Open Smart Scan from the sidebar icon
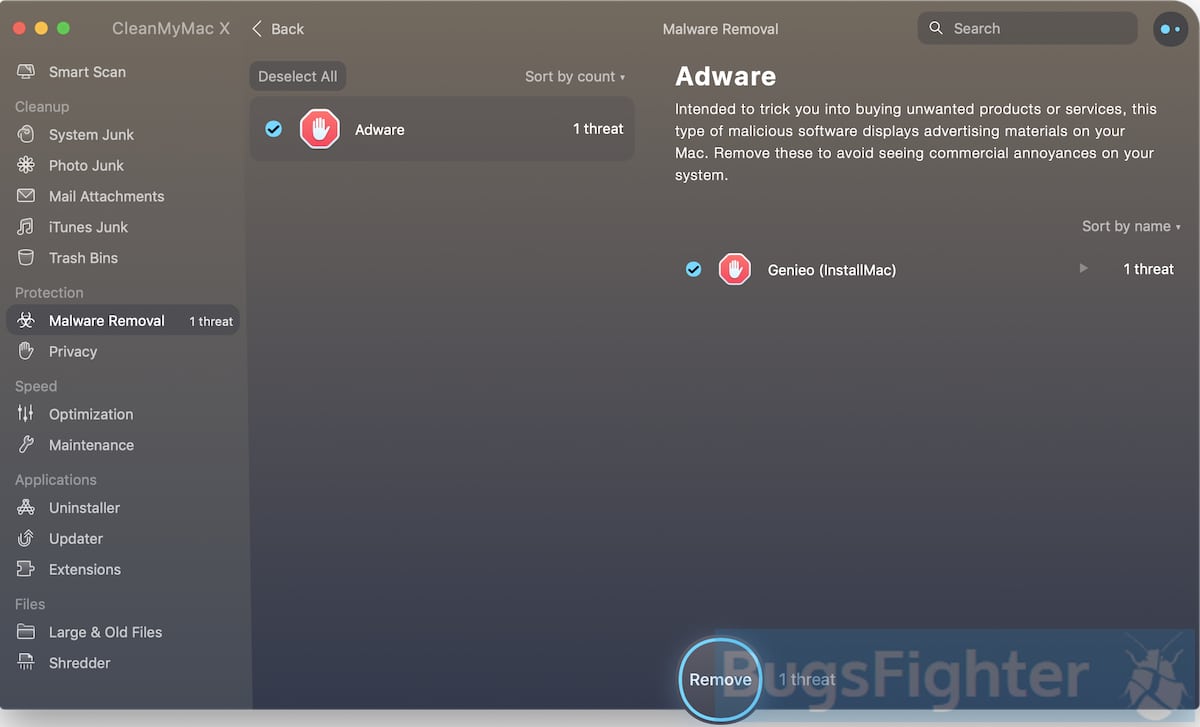Screen dimensions: 1200x727 (x=26, y=72)
